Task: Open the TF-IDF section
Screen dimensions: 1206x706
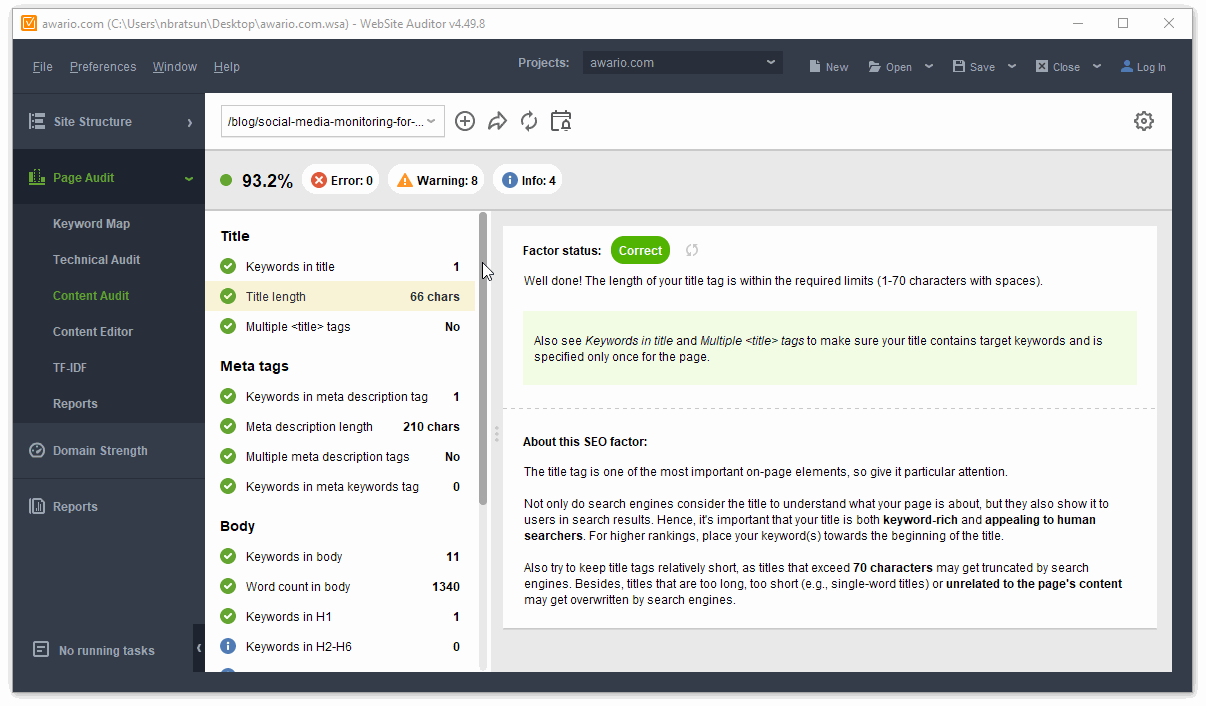Action: point(70,368)
